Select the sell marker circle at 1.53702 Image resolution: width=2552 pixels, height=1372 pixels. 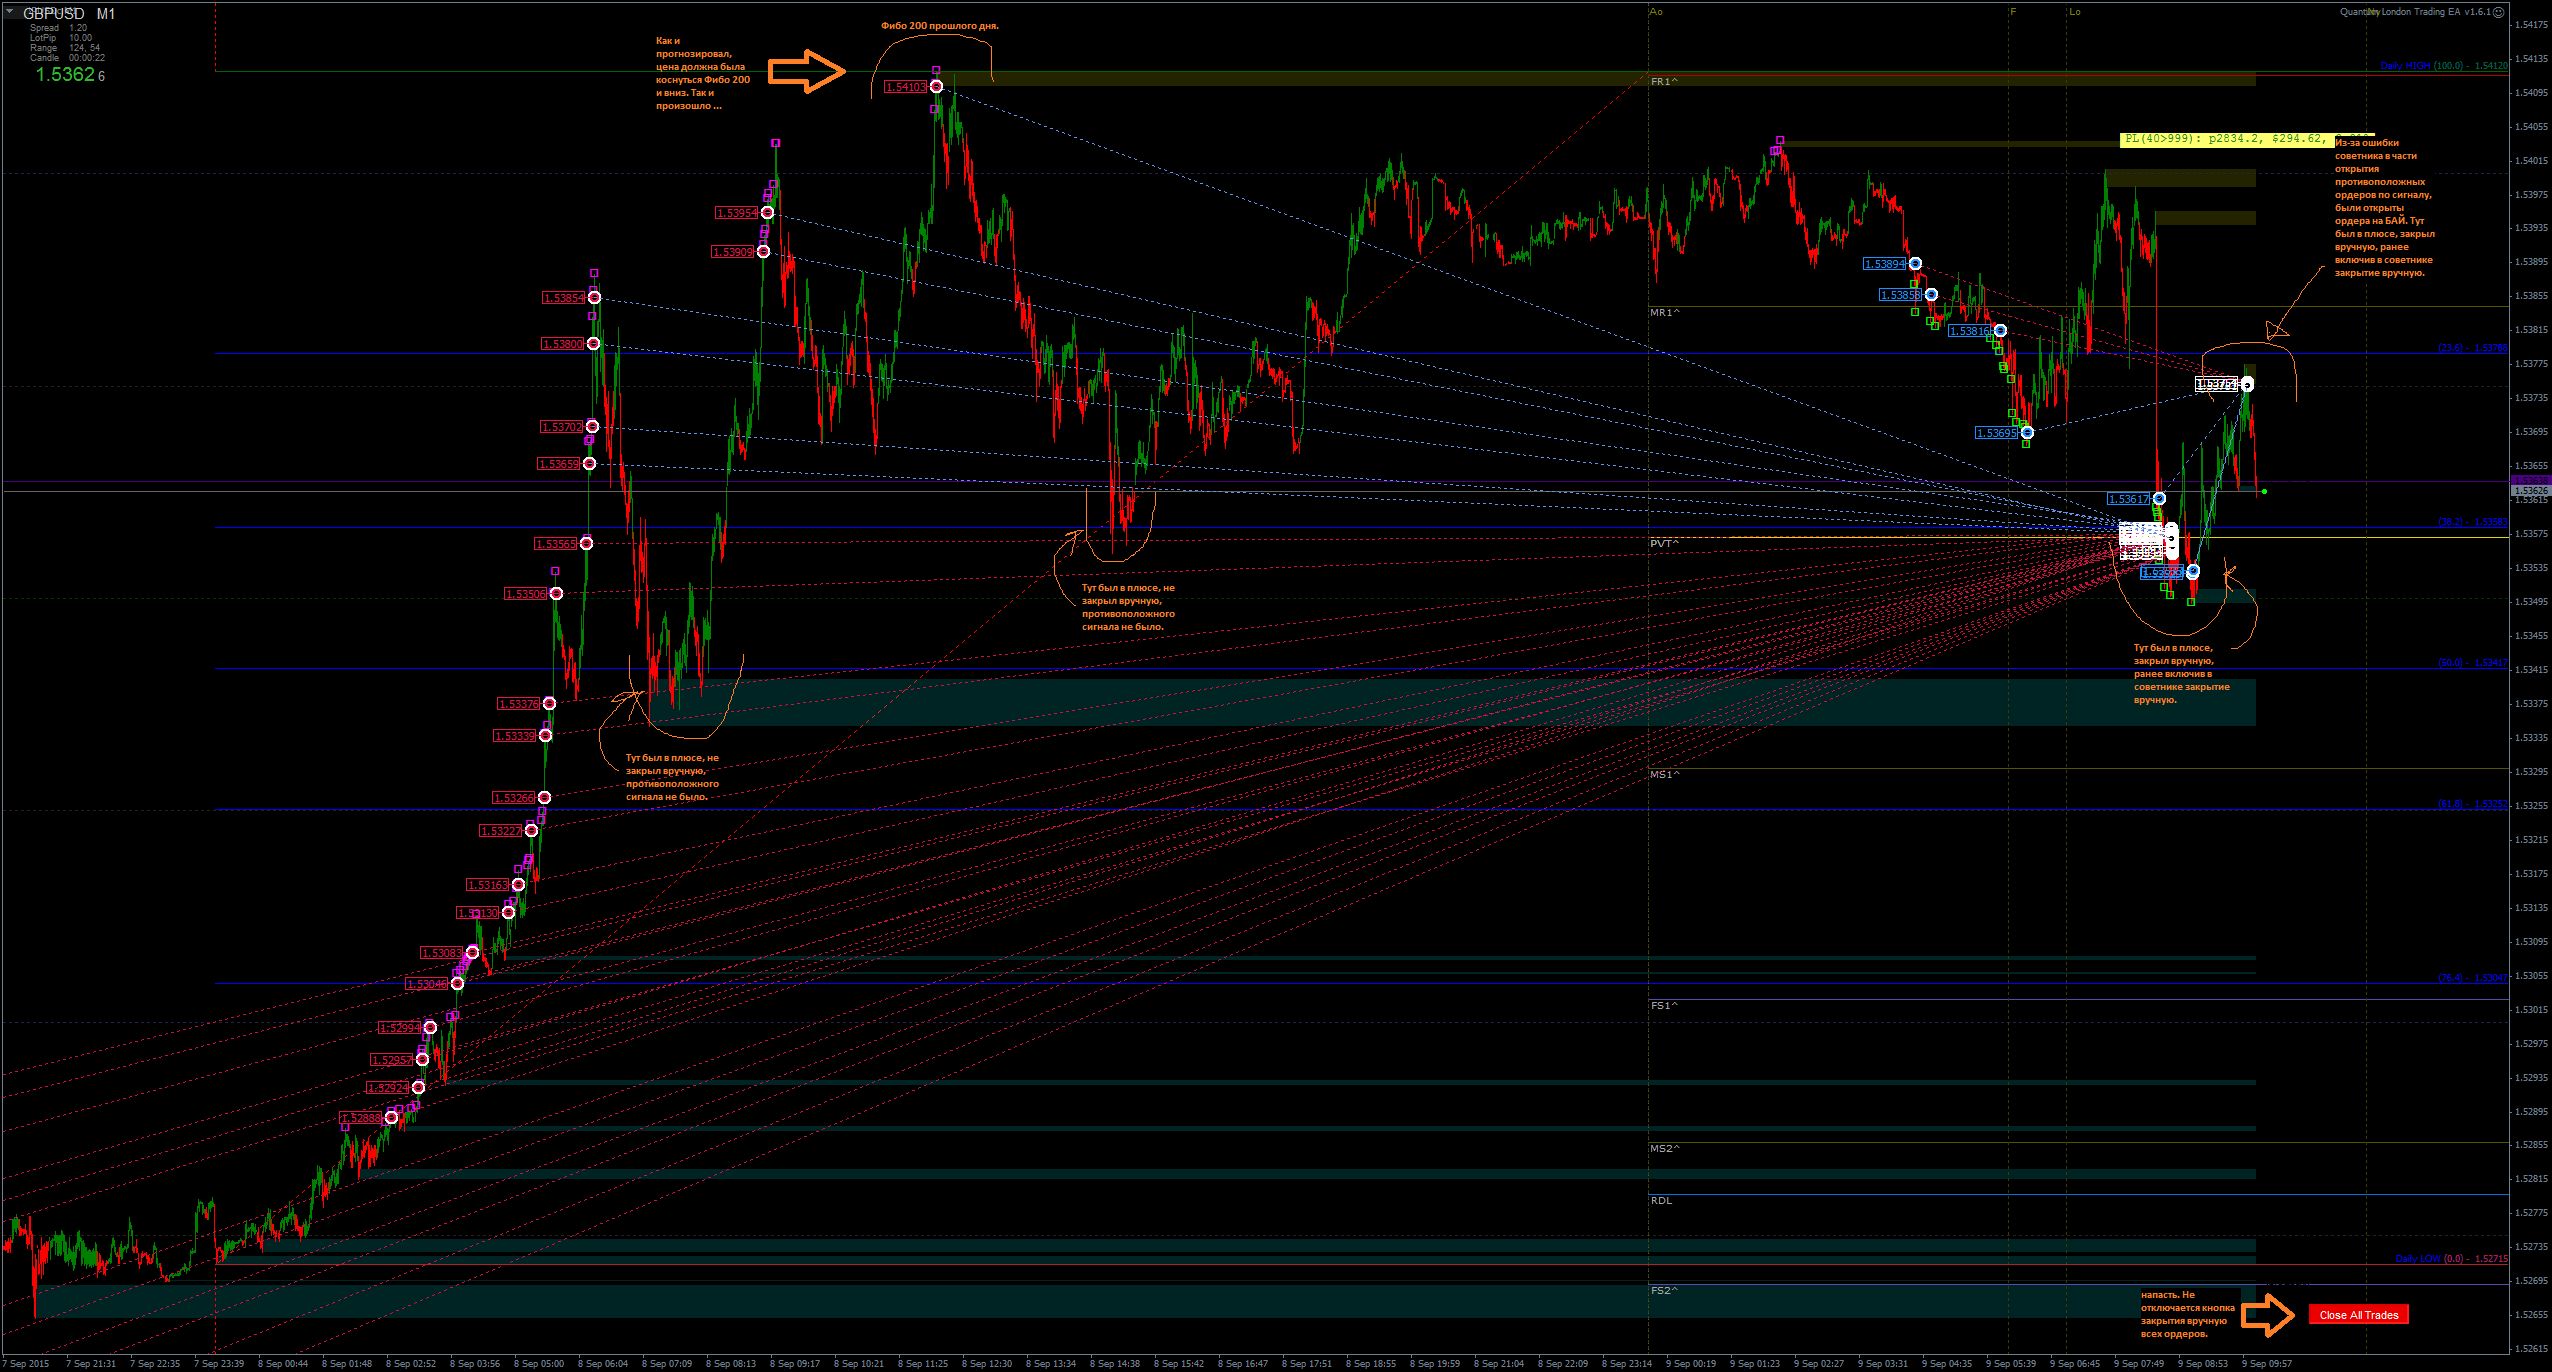592,427
